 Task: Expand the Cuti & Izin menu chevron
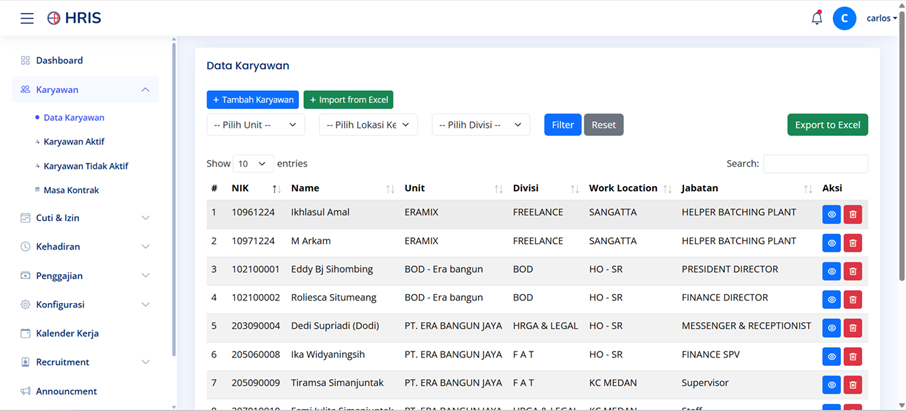[146, 218]
